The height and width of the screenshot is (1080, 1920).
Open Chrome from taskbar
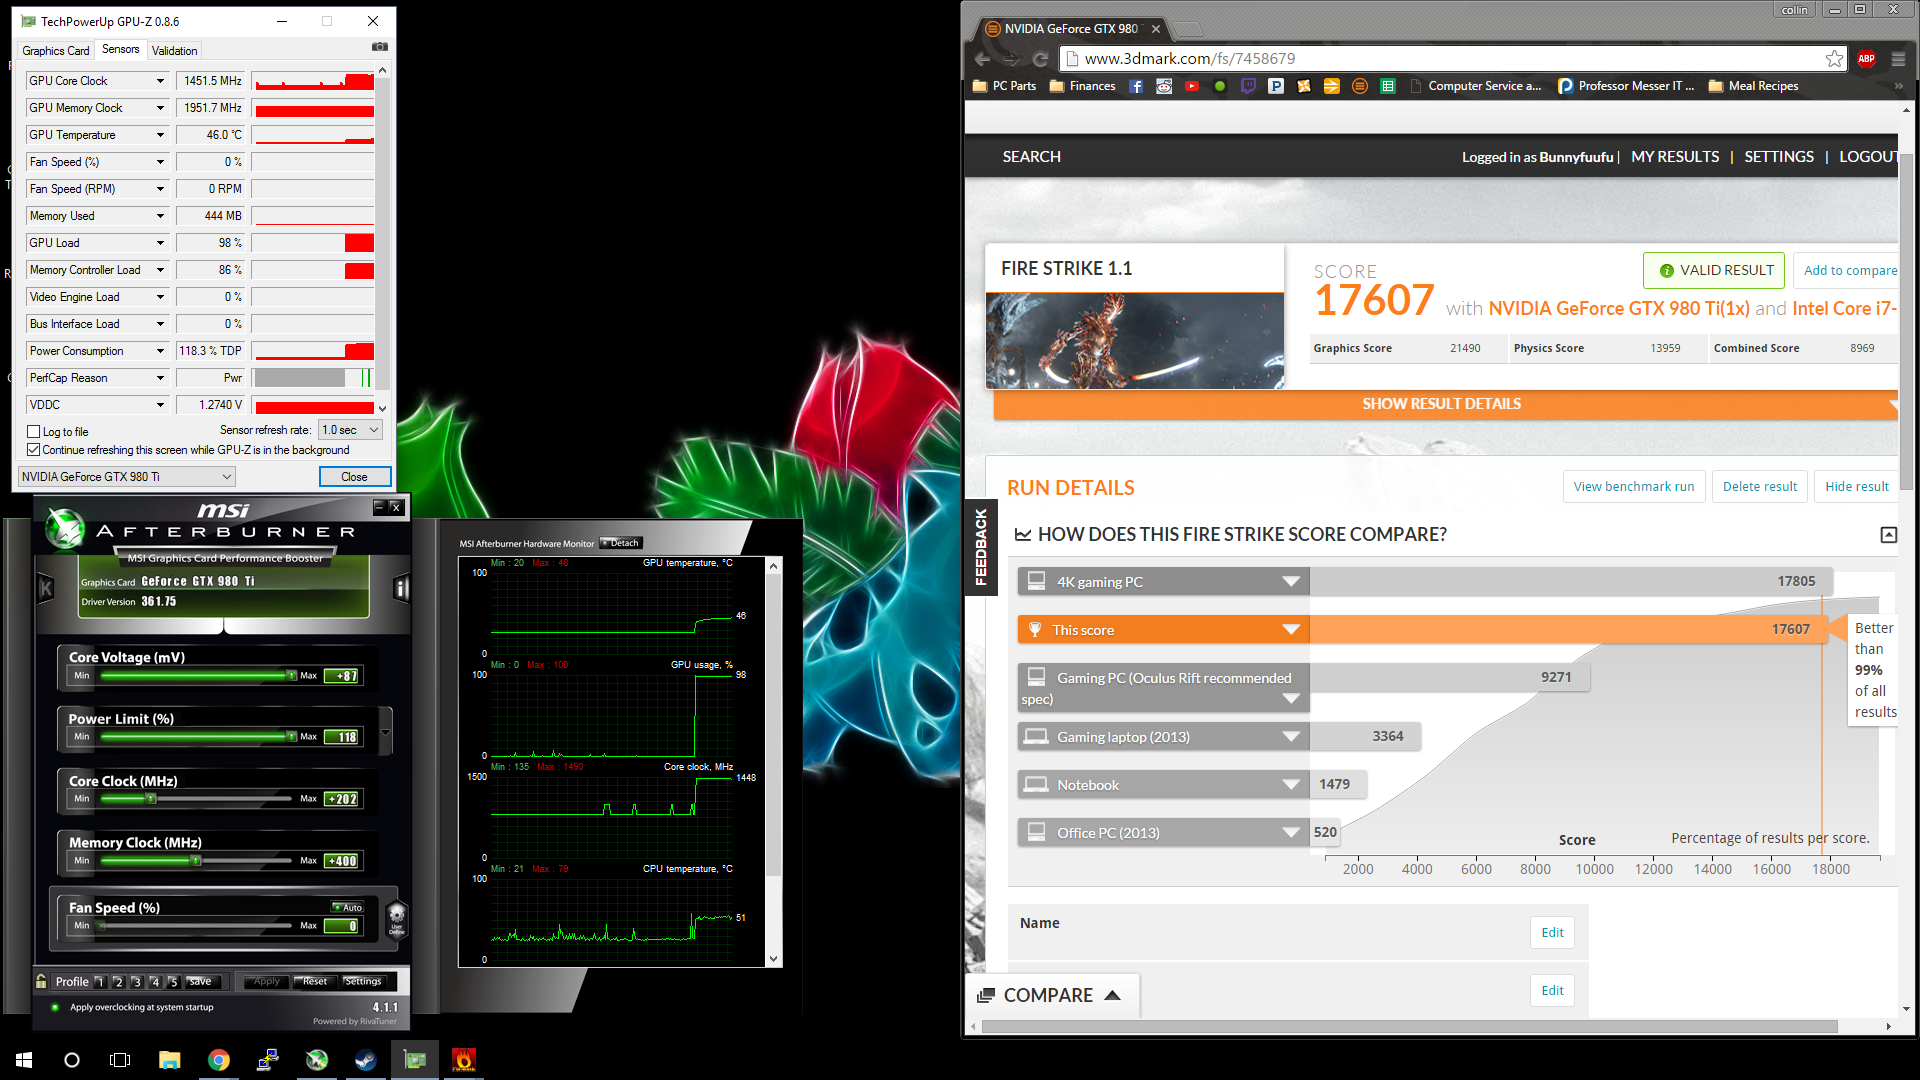[x=218, y=1059]
